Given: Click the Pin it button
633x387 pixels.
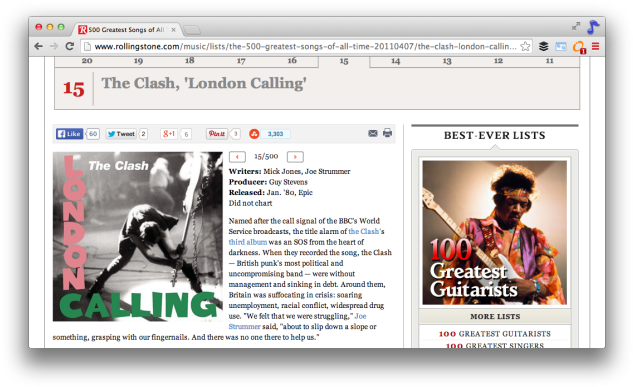Looking at the screenshot, I should (217, 134).
